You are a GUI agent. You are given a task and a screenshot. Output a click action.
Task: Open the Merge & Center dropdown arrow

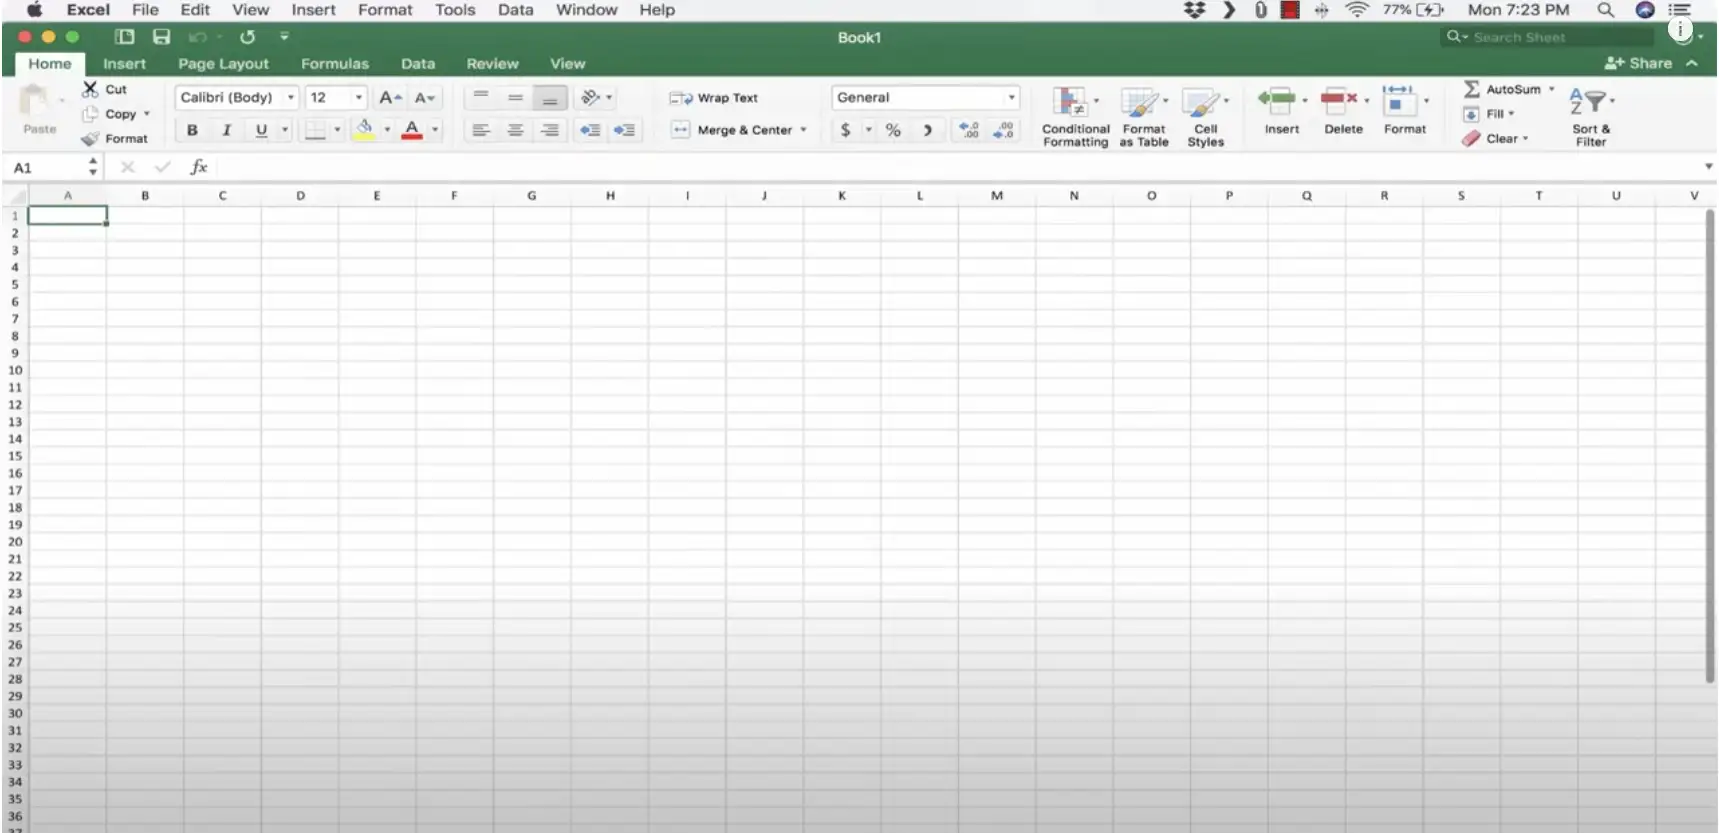point(803,130)
